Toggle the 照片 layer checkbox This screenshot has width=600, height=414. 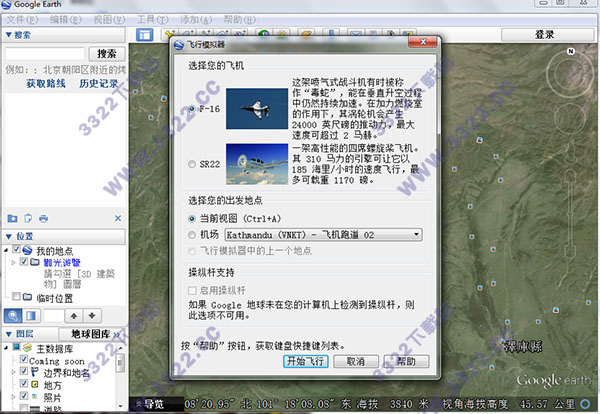[x=24, y=396]
